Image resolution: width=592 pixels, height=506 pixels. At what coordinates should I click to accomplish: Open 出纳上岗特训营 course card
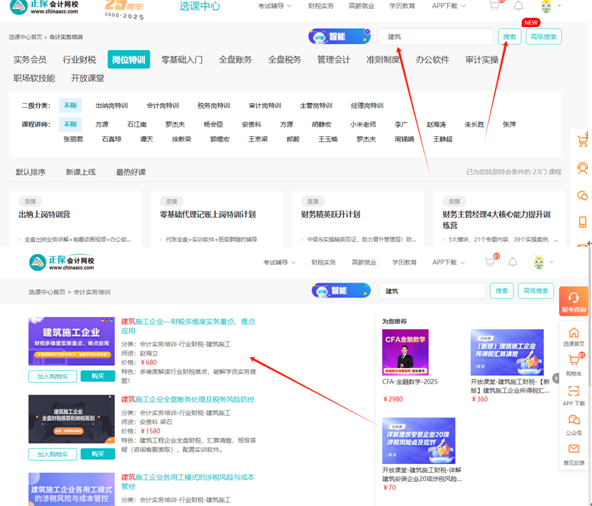point(75,219)
